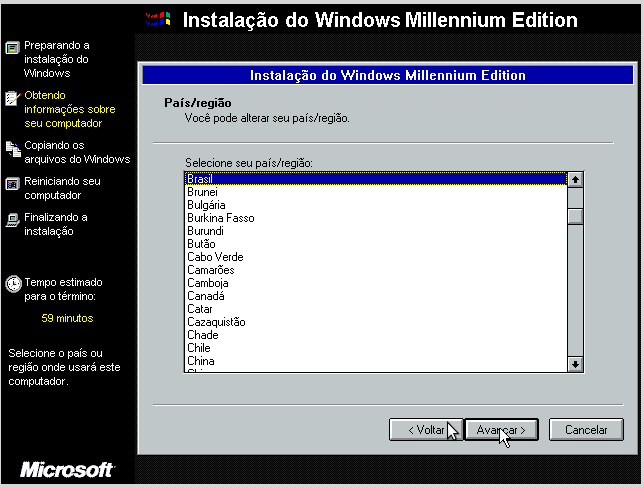Click the clock icon beside Tempo estimado
Screen dimensions: 644x487
click(x=13, y=284)
